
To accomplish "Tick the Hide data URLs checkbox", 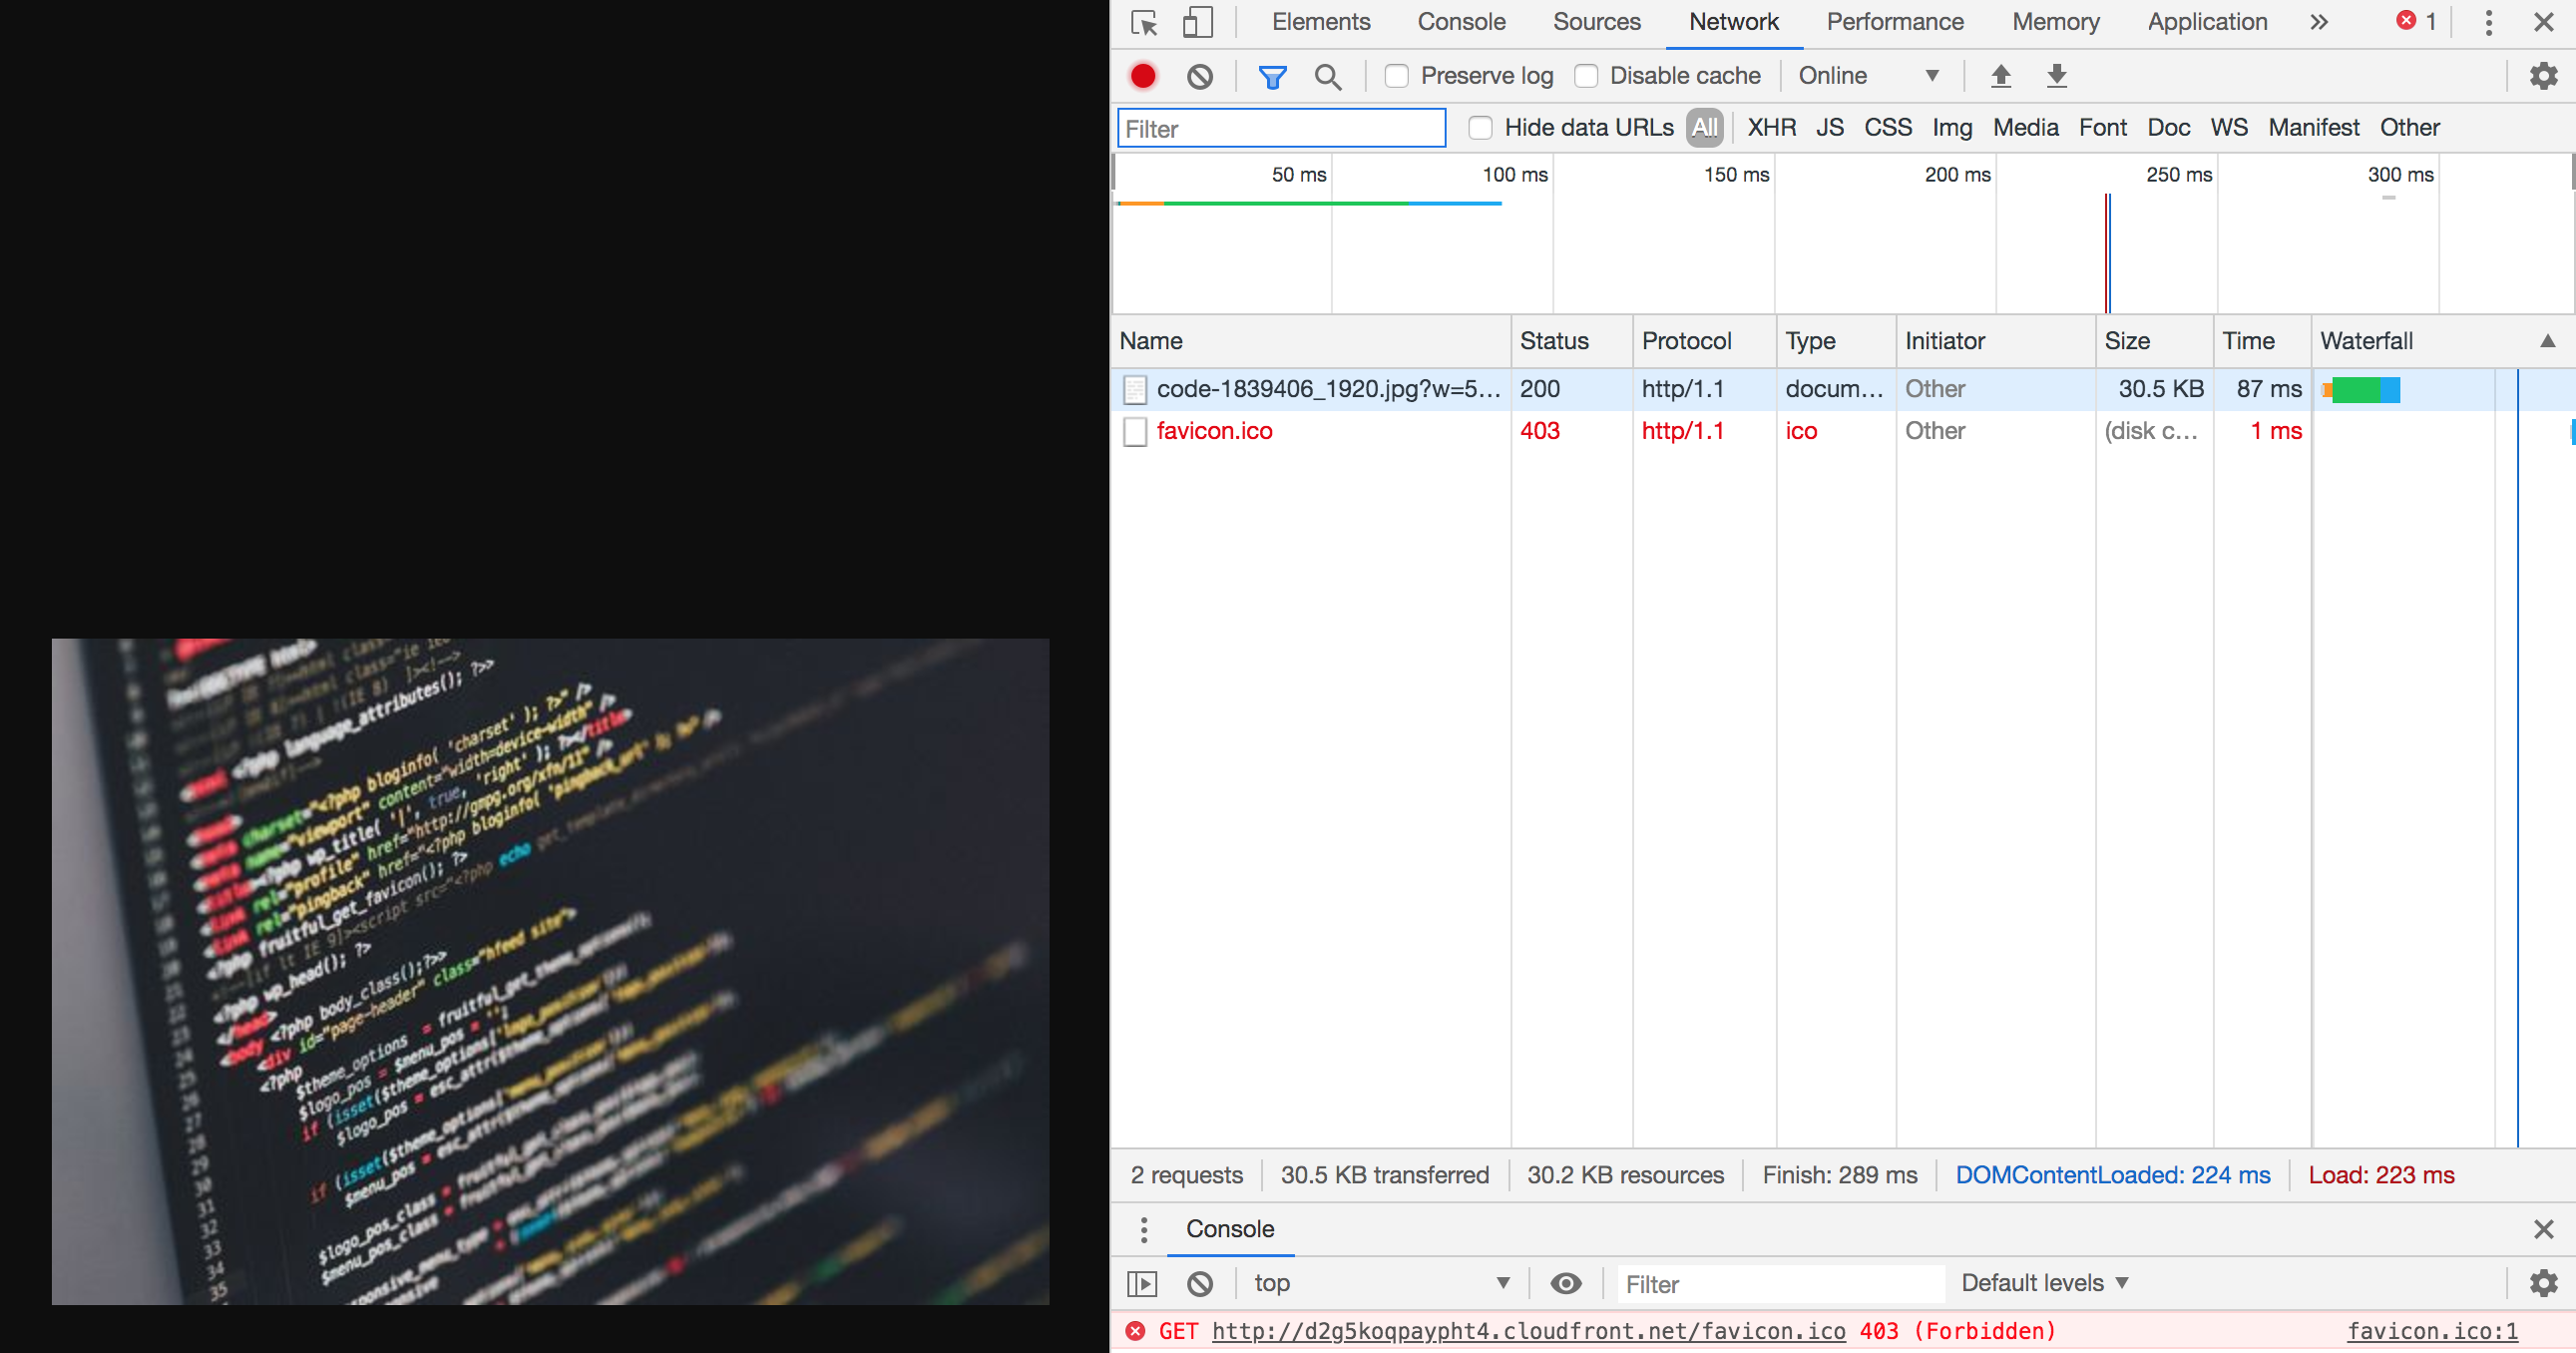I will pyautogui.click(x=1480, y=128).
